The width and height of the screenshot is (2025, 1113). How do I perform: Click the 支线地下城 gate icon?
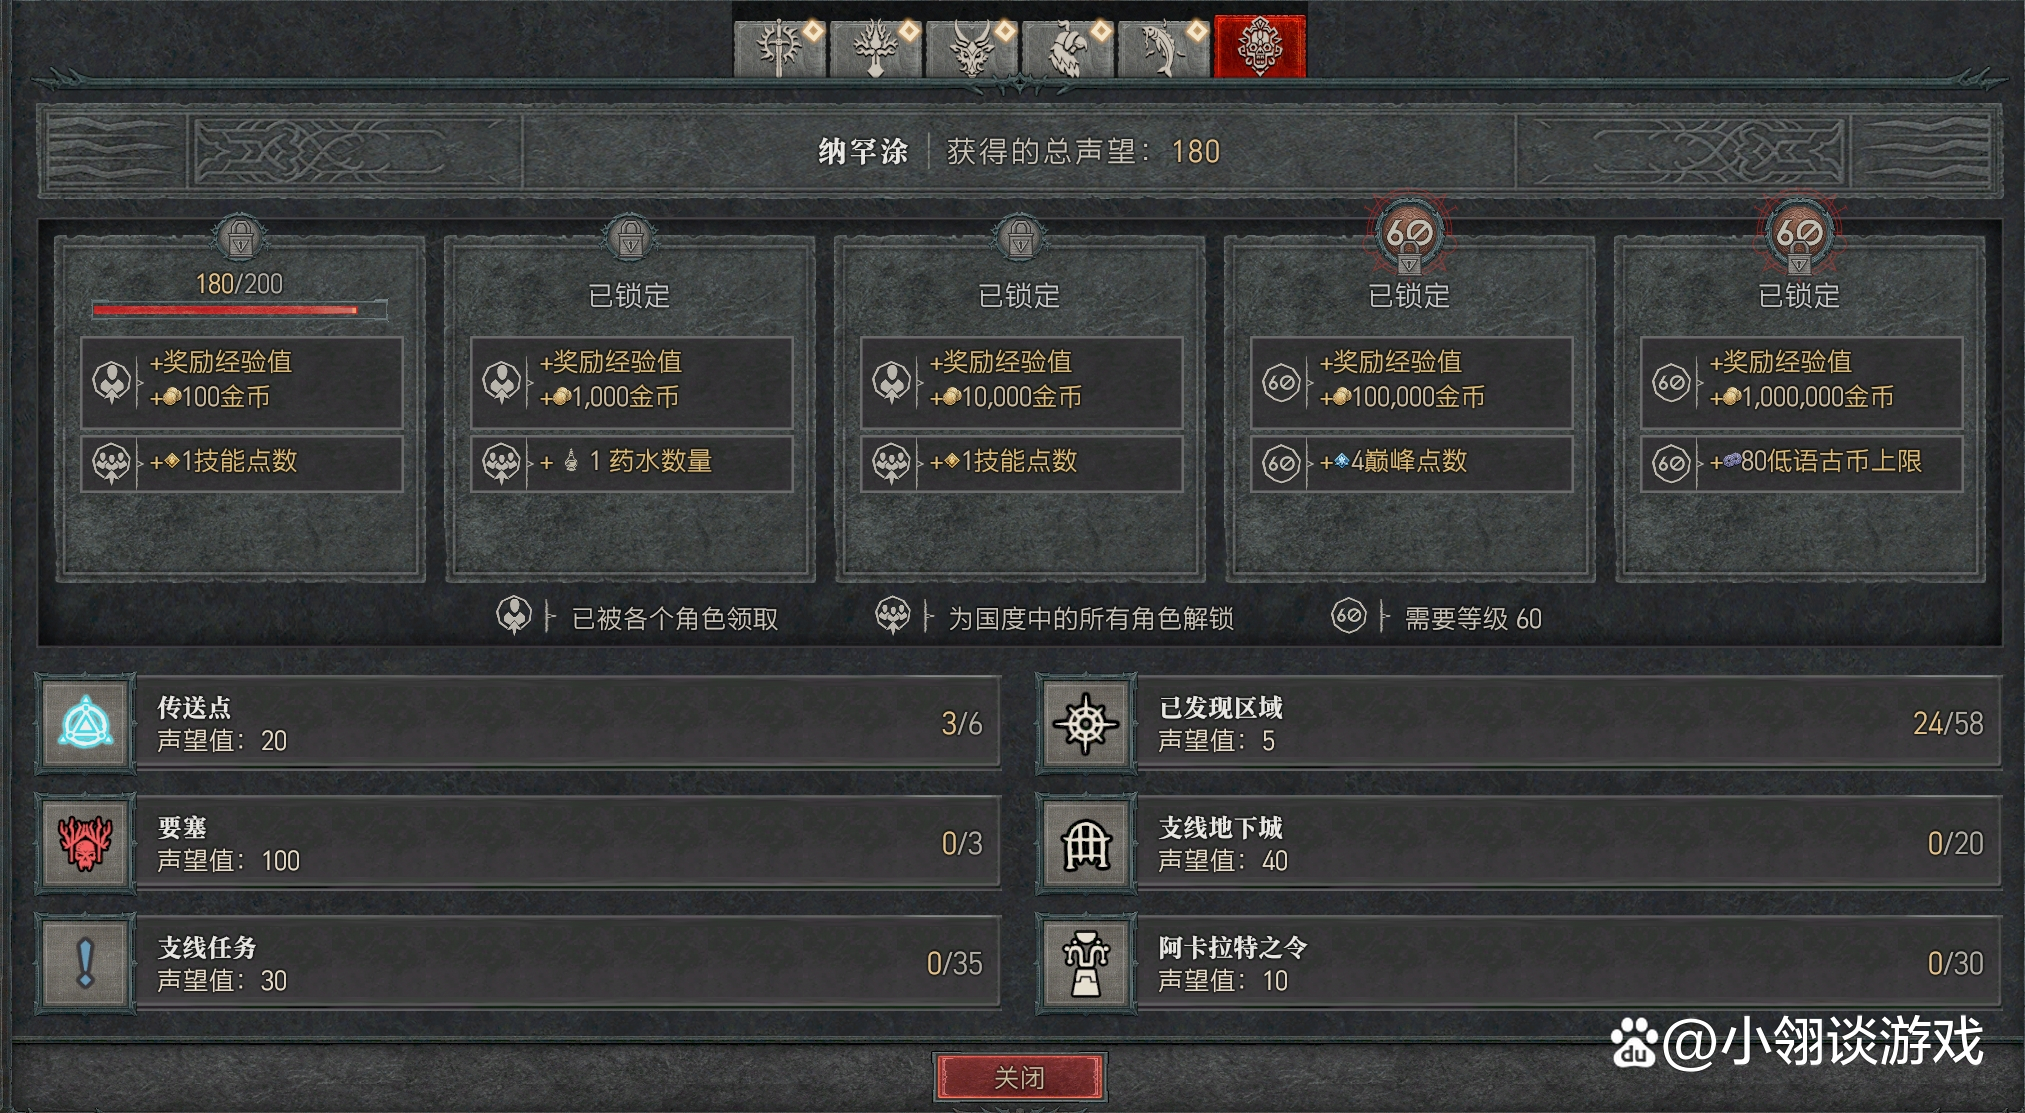coord(1087,843)
